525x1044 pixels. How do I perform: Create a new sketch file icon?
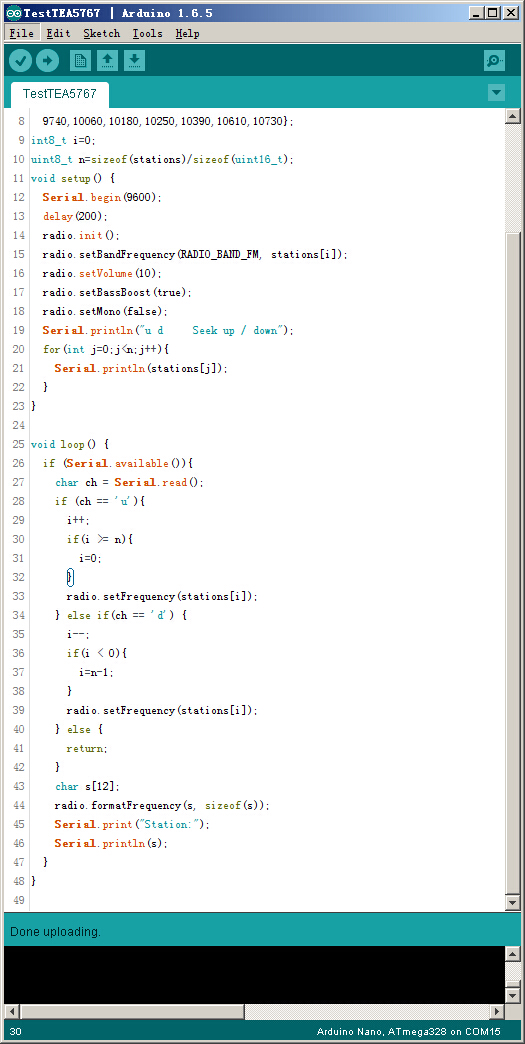pyautogui.click(x=81, y=61)
